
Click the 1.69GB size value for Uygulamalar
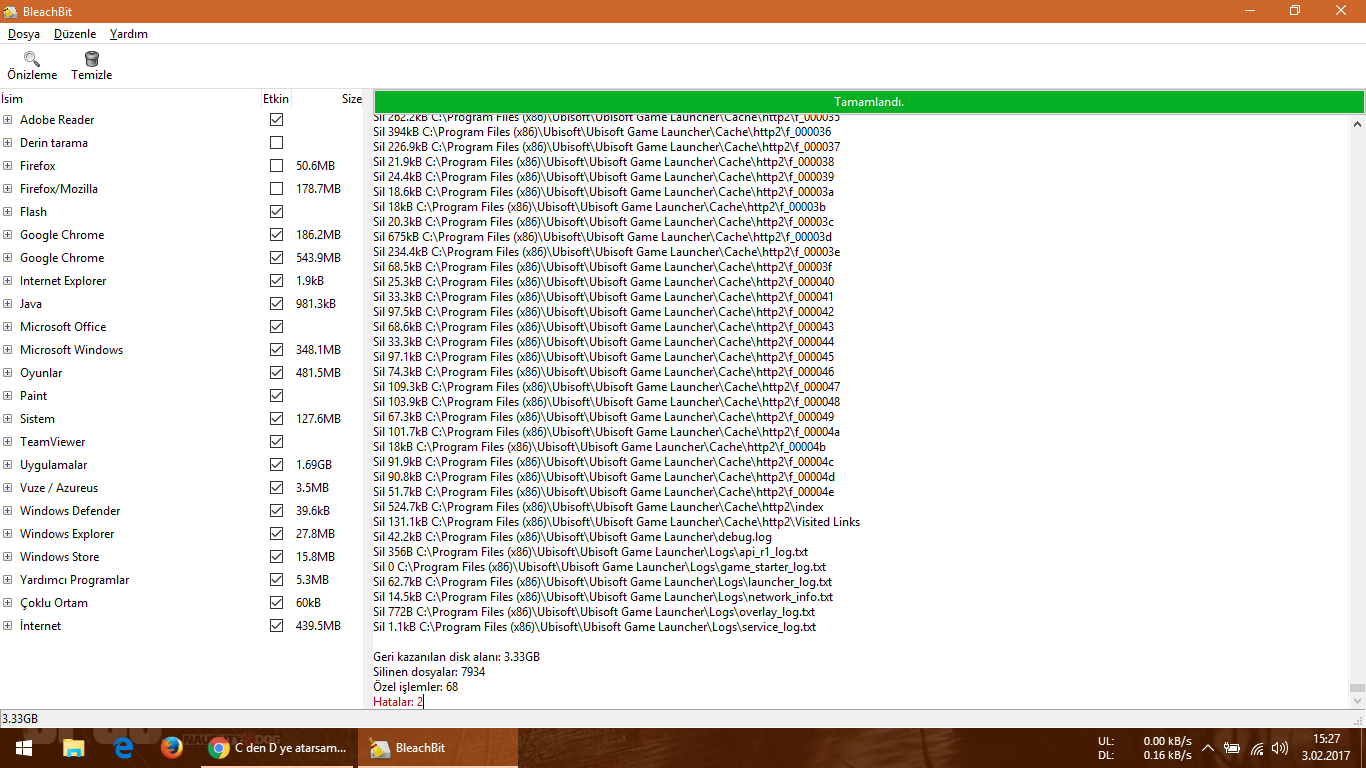click(314, 465)
